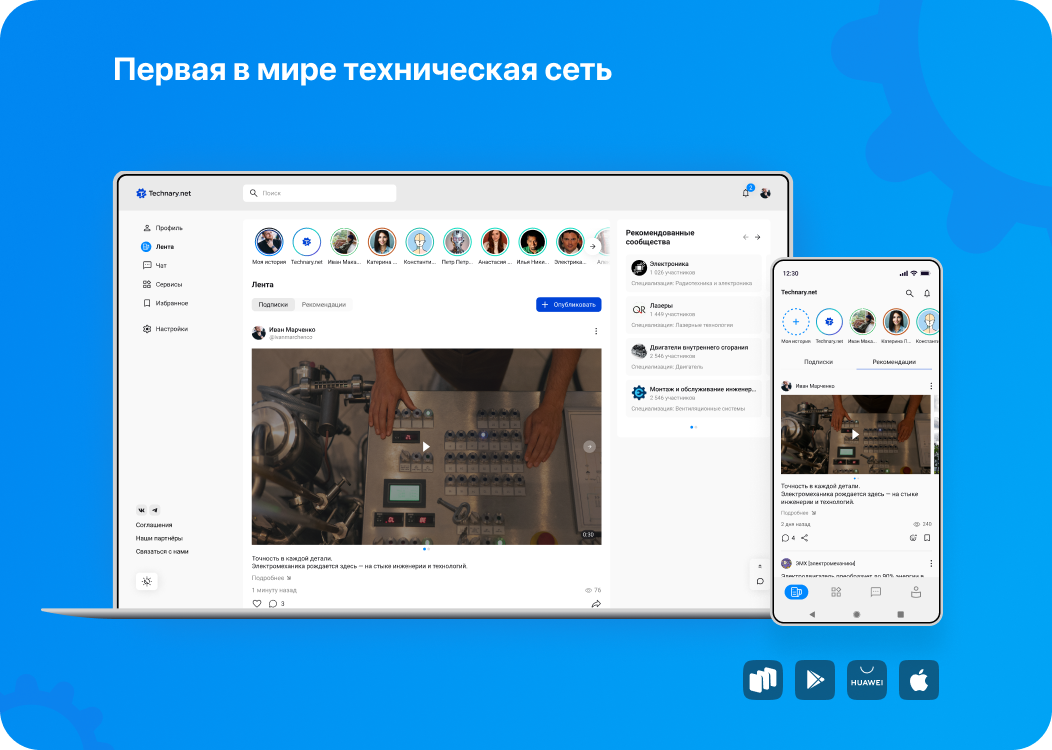
Task: Tap search icon in phone header
Action: pyautogui.click(x=909, y=293)
